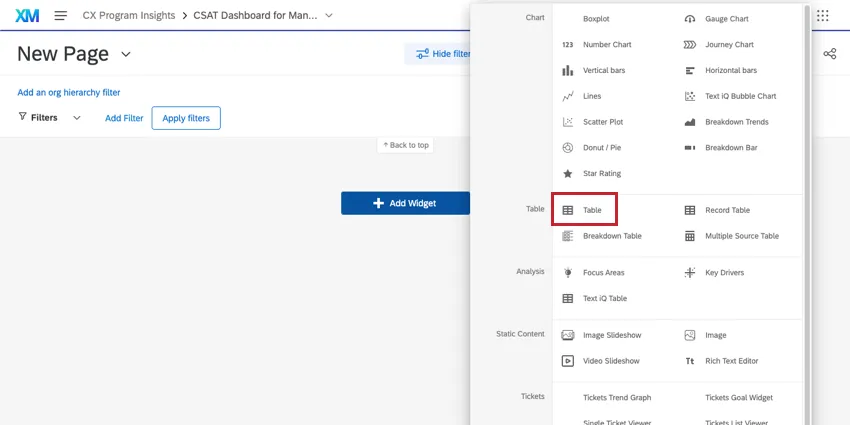Open the hamburger navigation menu
The width and height of the screenshot is (850, 425).
61,16
